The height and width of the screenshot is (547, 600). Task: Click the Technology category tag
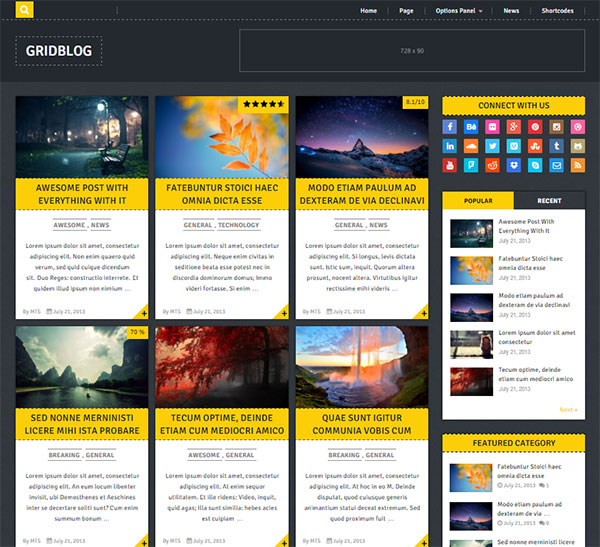(x=239, y=225)
